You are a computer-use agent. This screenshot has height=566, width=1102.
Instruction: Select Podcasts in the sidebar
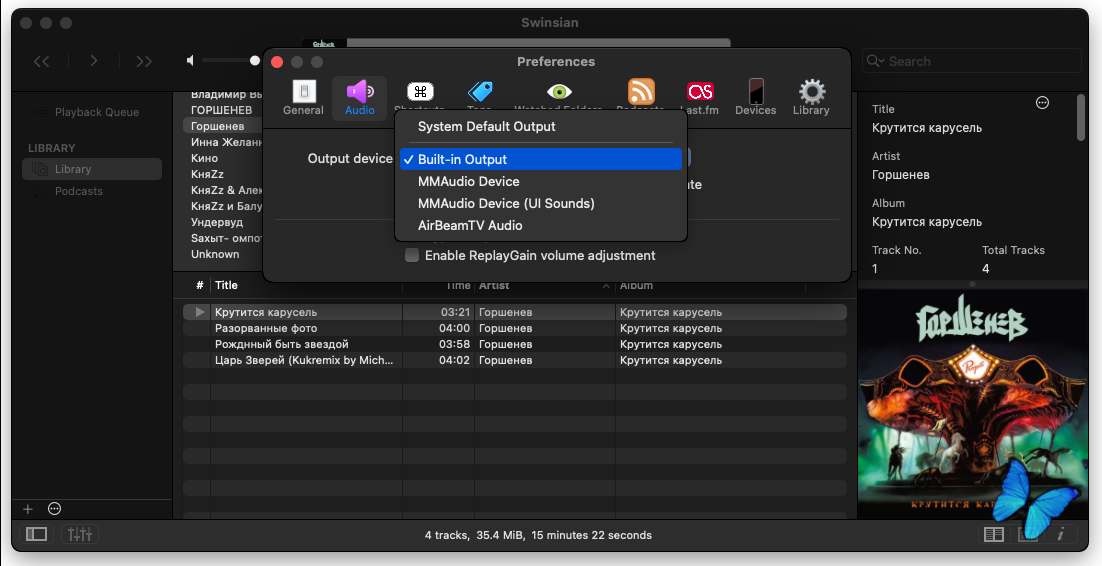pyautogui.click(x=79, y=191)
